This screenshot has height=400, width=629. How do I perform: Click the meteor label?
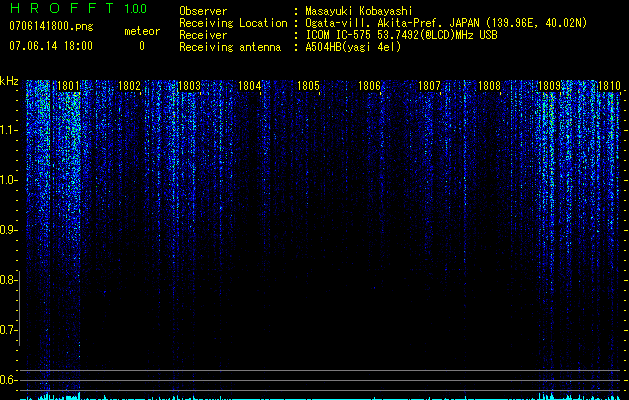(x=142, y=31)
